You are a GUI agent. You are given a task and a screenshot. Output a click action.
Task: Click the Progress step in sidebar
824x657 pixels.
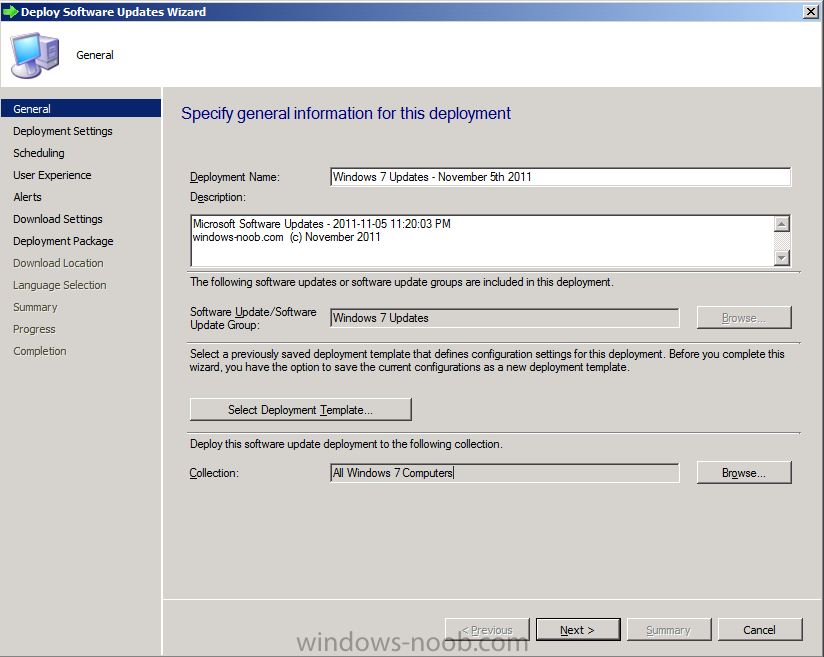pyautogui.click(x=34, y=330)
